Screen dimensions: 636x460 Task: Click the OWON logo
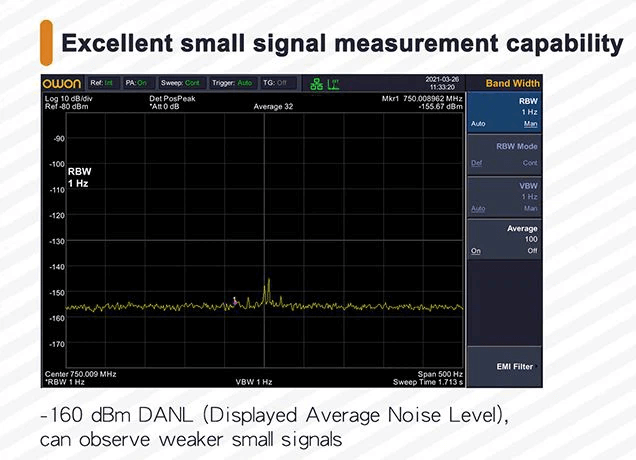click(x=61, y=83)
